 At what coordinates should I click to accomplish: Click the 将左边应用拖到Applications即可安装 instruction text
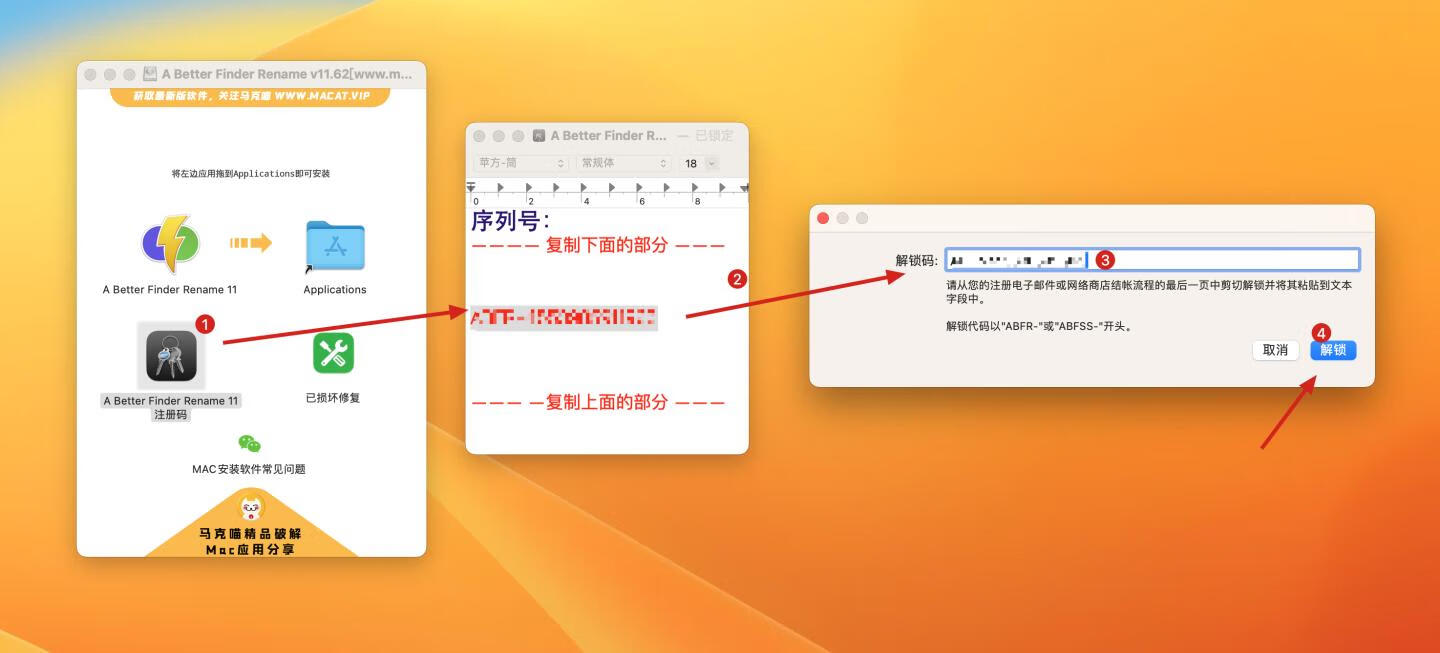pyautogui.click(x=251, y=174)
